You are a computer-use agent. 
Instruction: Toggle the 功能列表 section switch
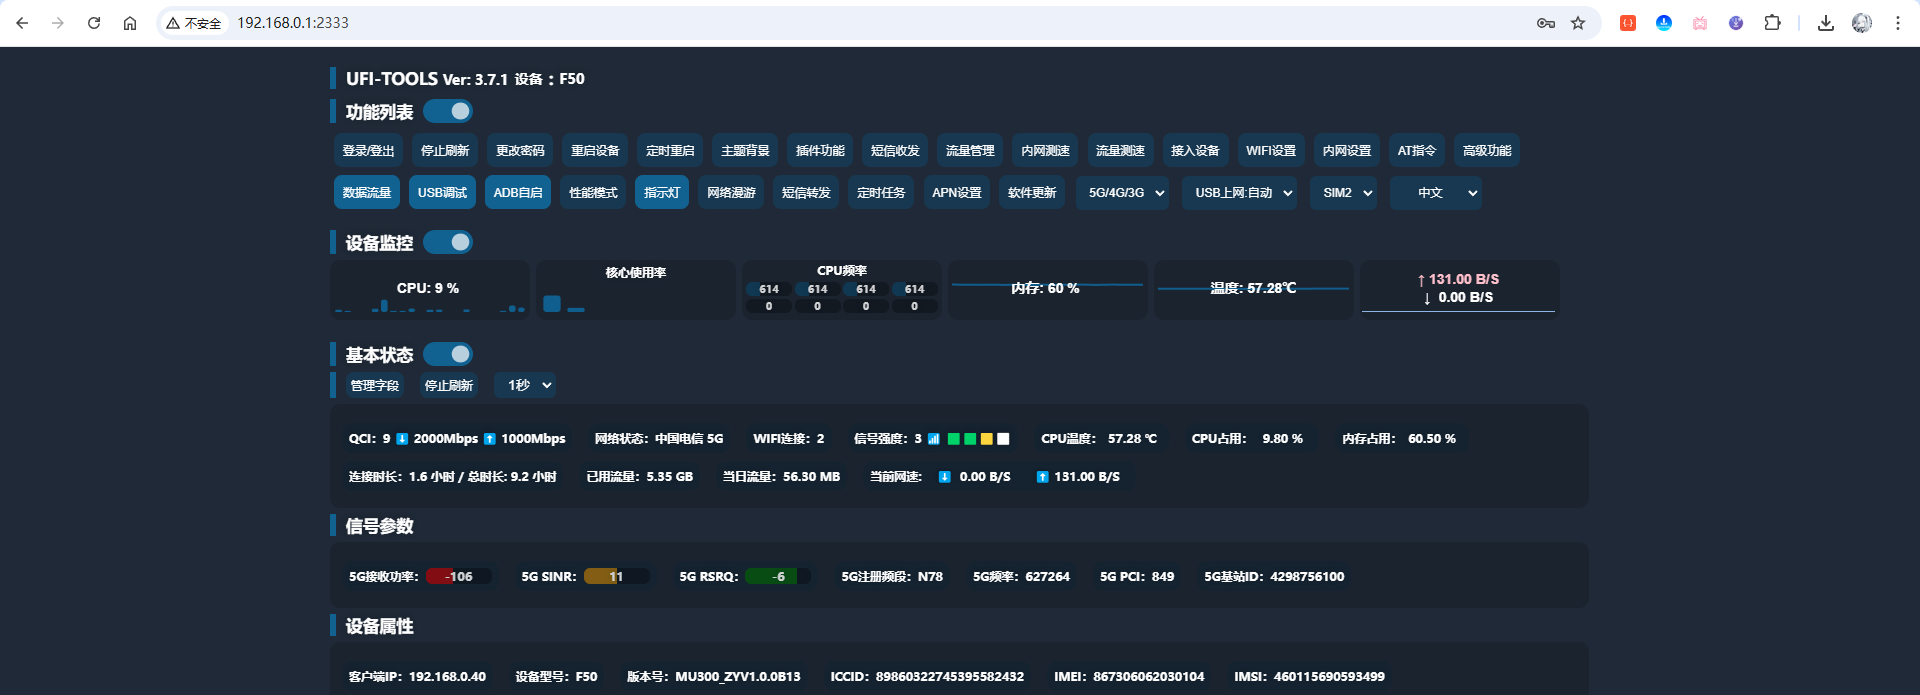(x=448, y=111)
